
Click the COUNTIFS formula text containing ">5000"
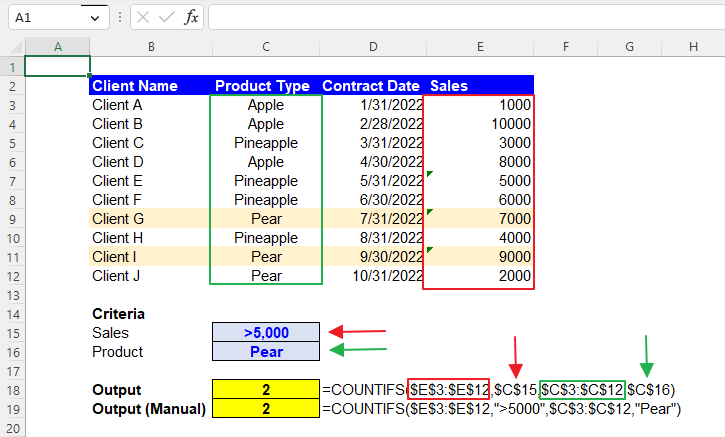pos(502,409)
